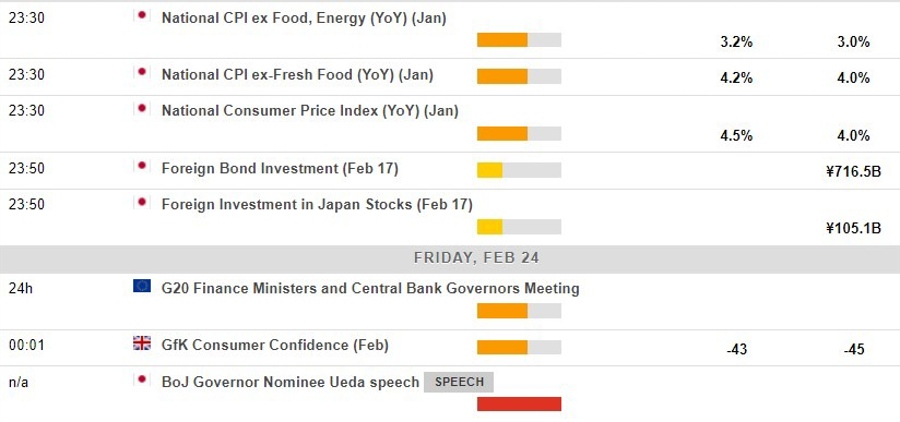Click Japan flag beside Foreign Bond Investment
Screen dimensions: 900x422
click(x=141, y=167)
